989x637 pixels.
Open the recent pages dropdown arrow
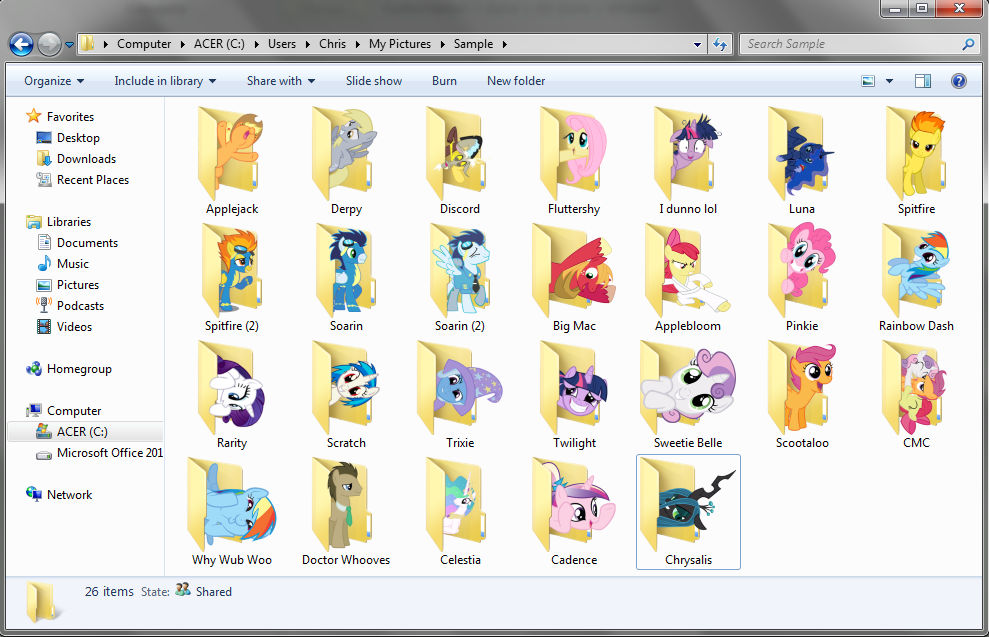pyautogui.click(x=69, y=45)
